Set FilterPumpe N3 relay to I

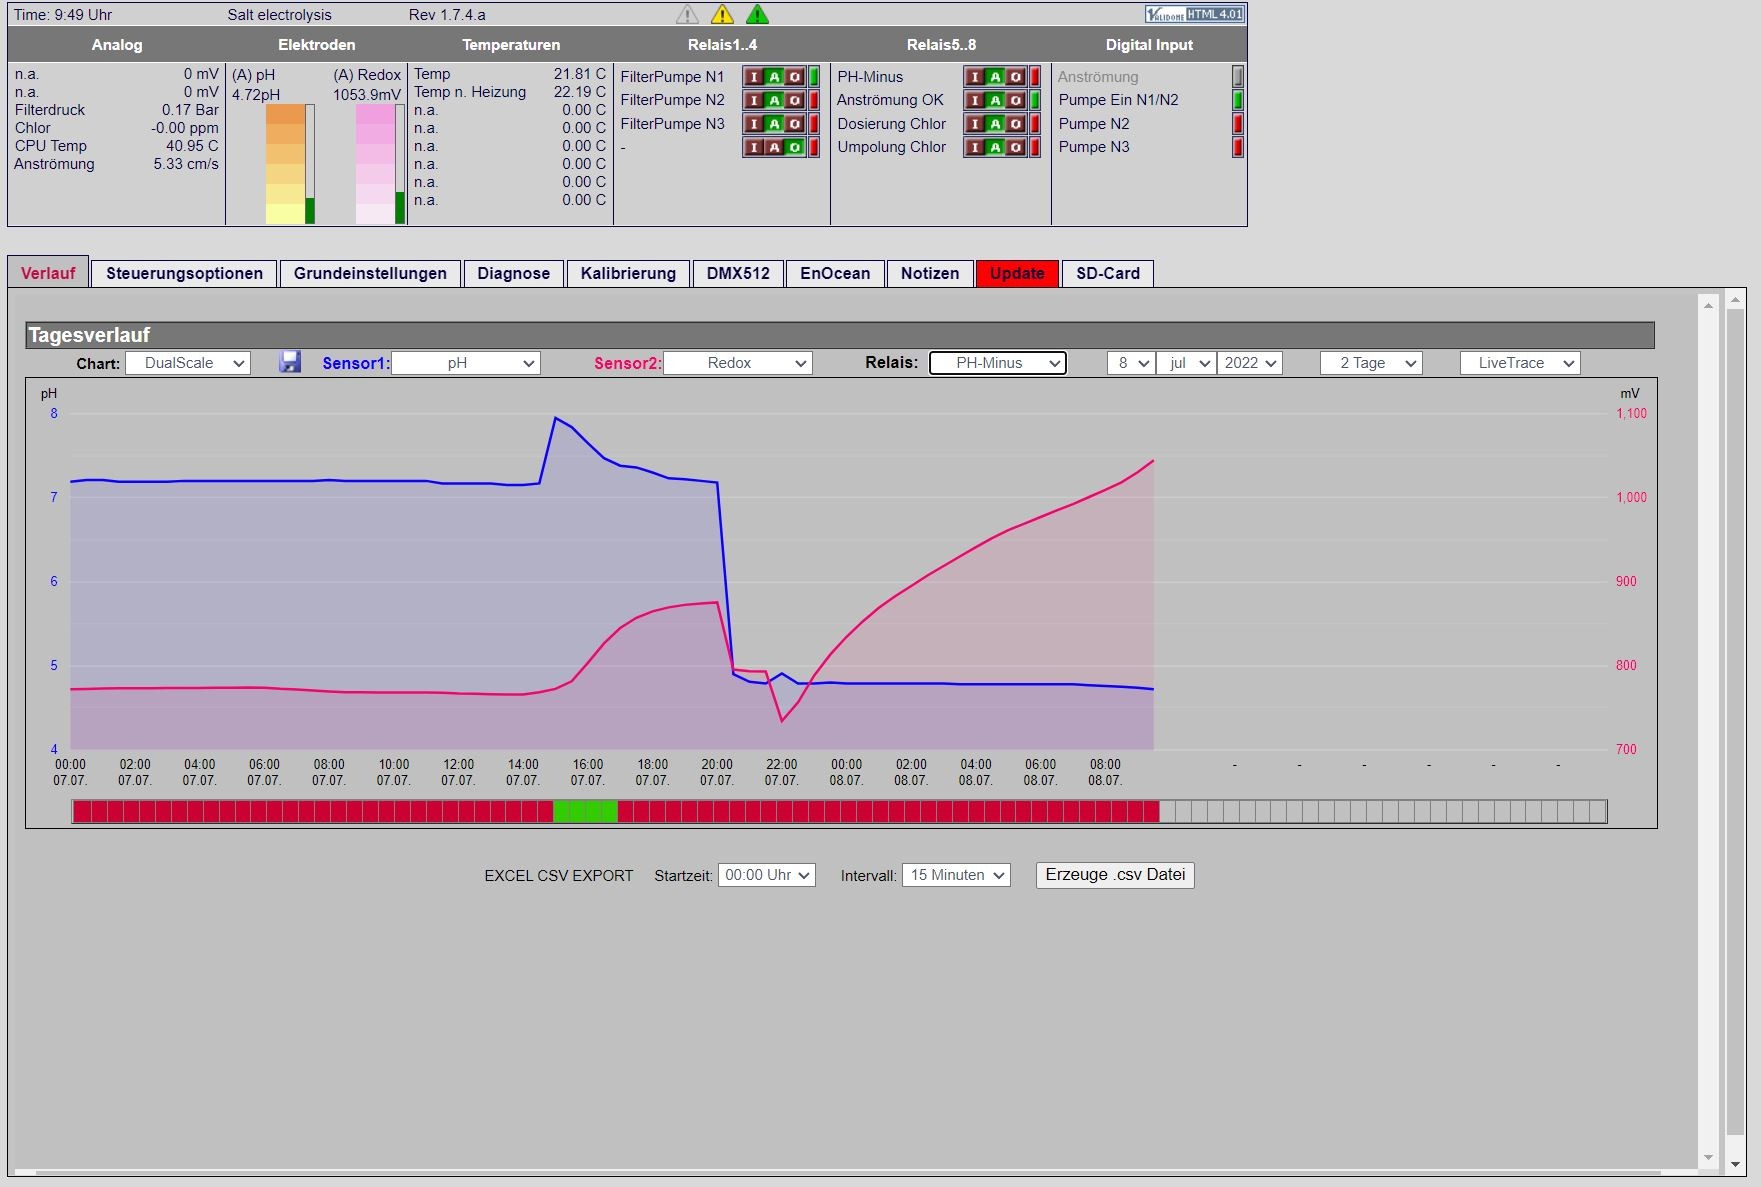tap(754, 124)
